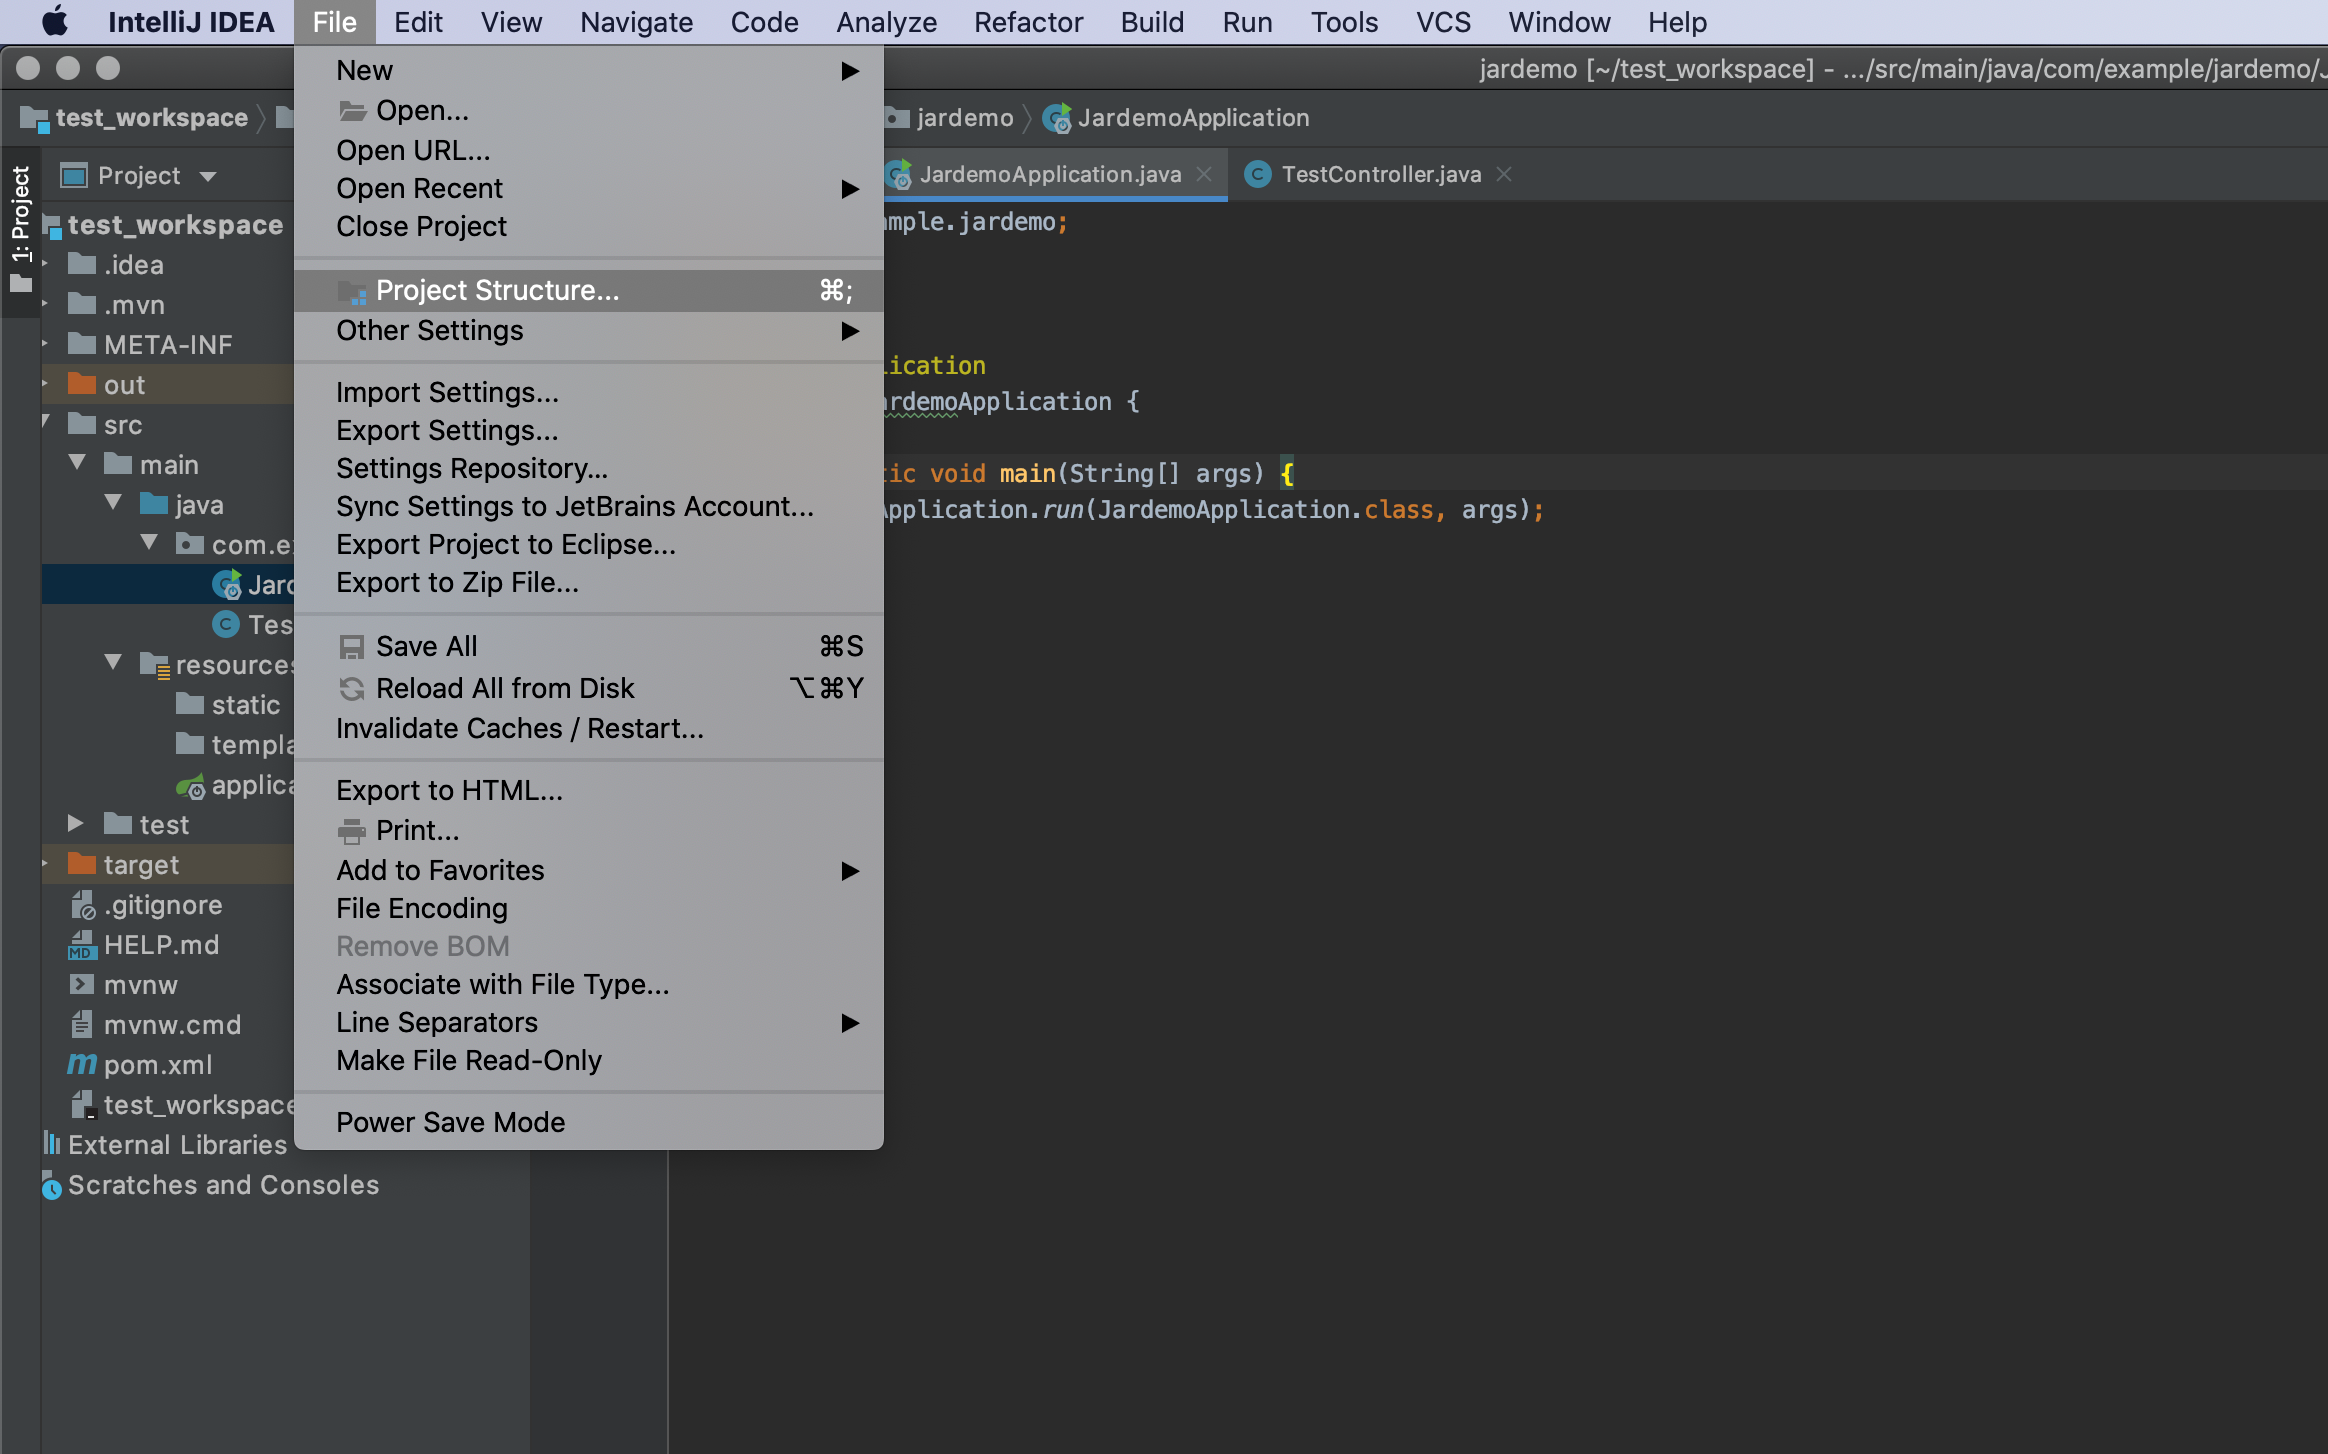Expand the Add to Favorites submenu
The height and width of the screenshot is (1454, 2328).
[589, 871]
